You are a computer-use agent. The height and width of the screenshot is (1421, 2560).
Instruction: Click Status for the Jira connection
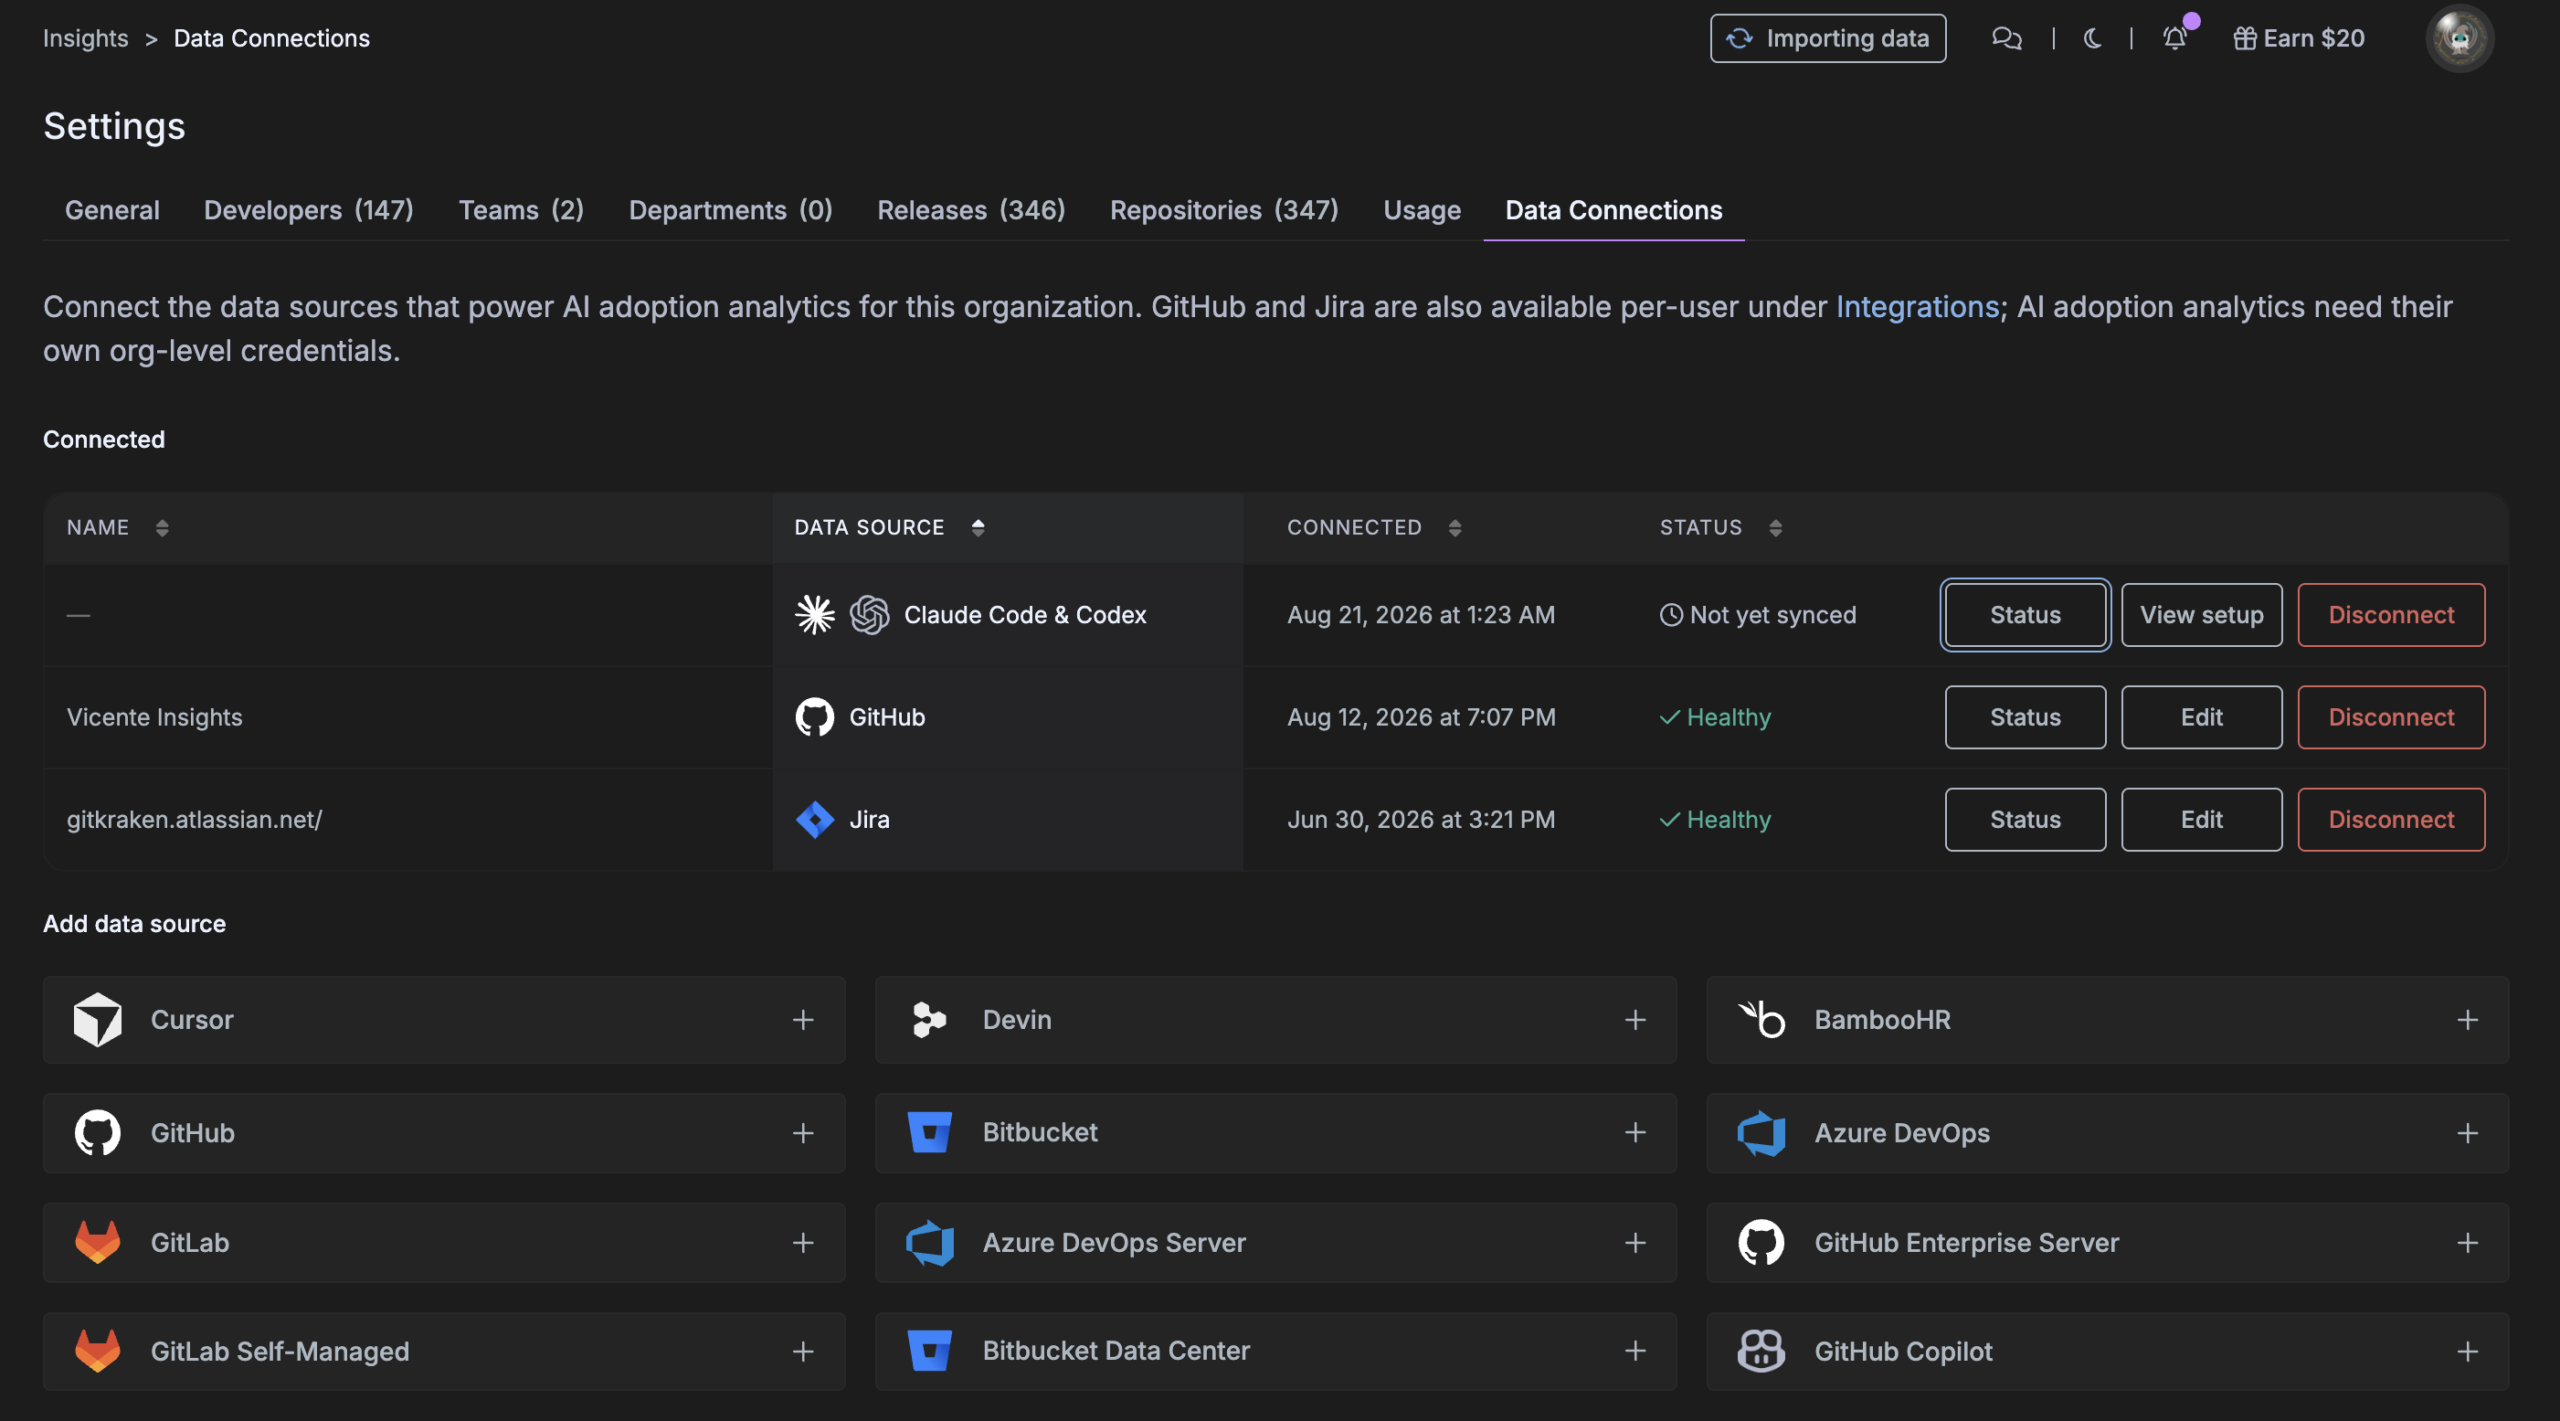click(x=2025, y=818)
